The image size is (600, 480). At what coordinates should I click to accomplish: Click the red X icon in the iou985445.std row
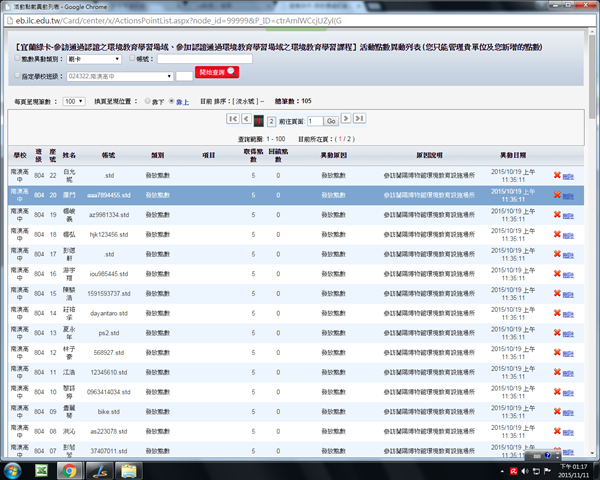557,274
